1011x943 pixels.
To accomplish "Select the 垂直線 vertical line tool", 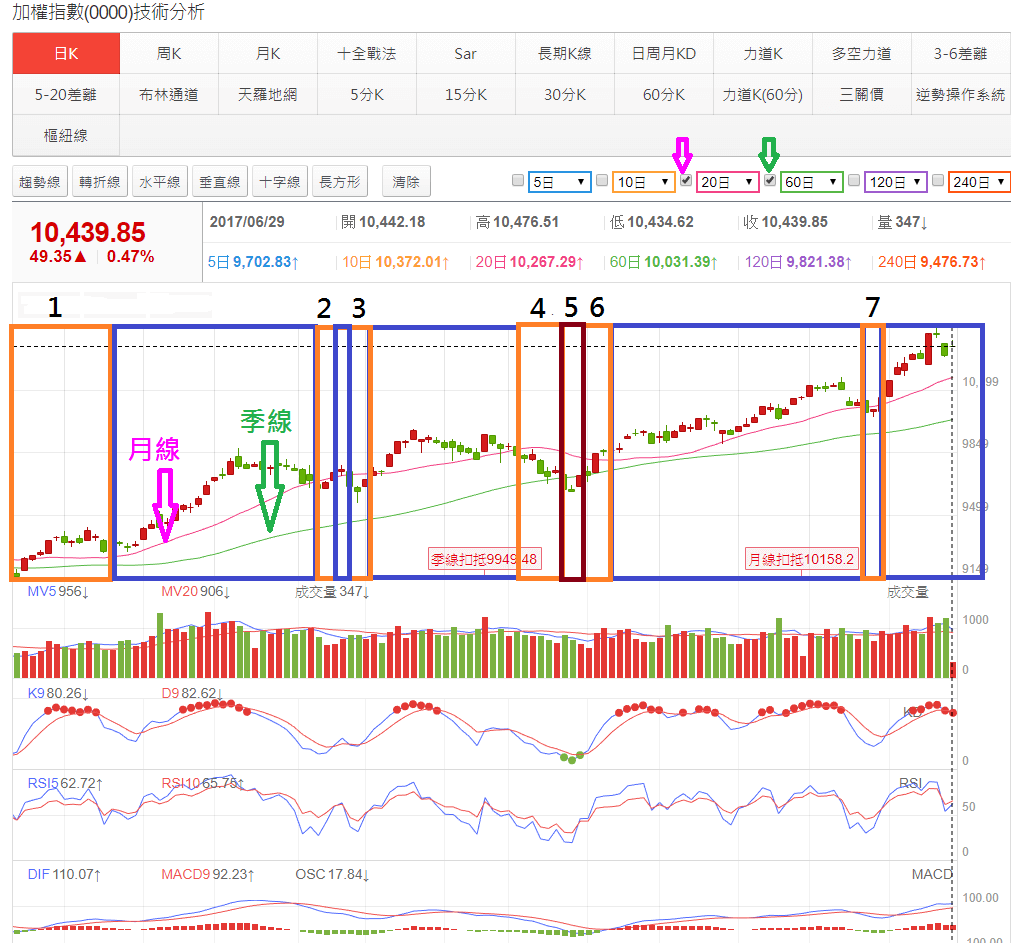I will 219,183.
